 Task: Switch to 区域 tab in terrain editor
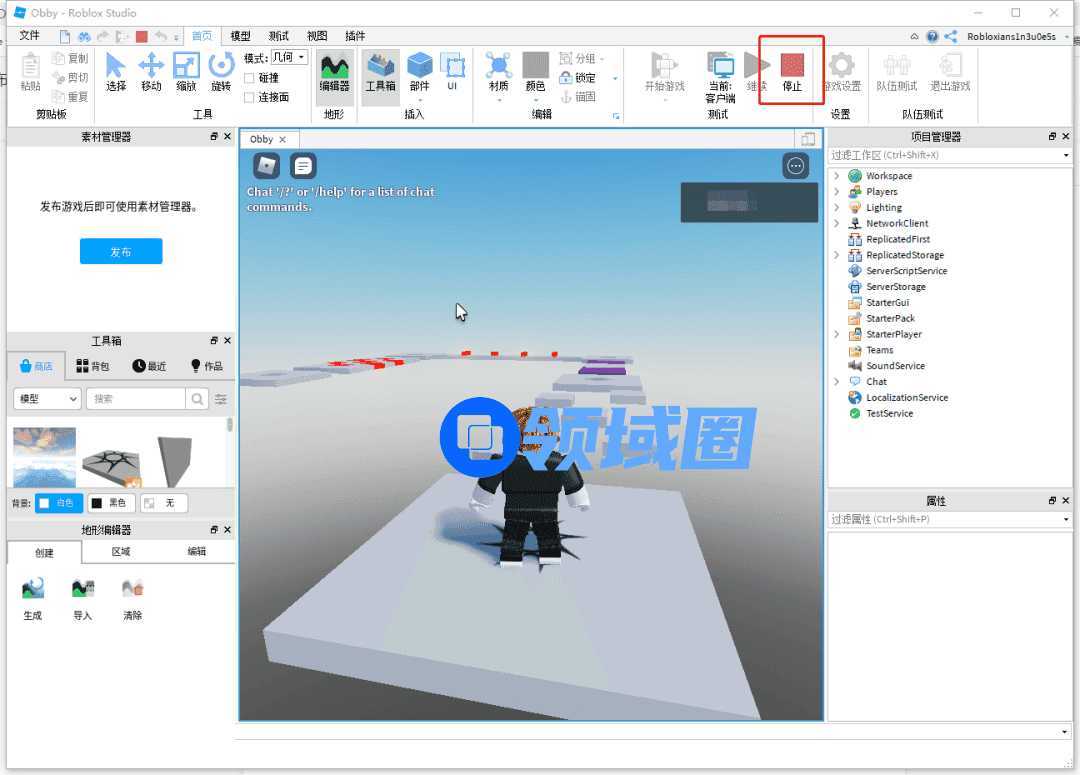(x=121, y=552)
